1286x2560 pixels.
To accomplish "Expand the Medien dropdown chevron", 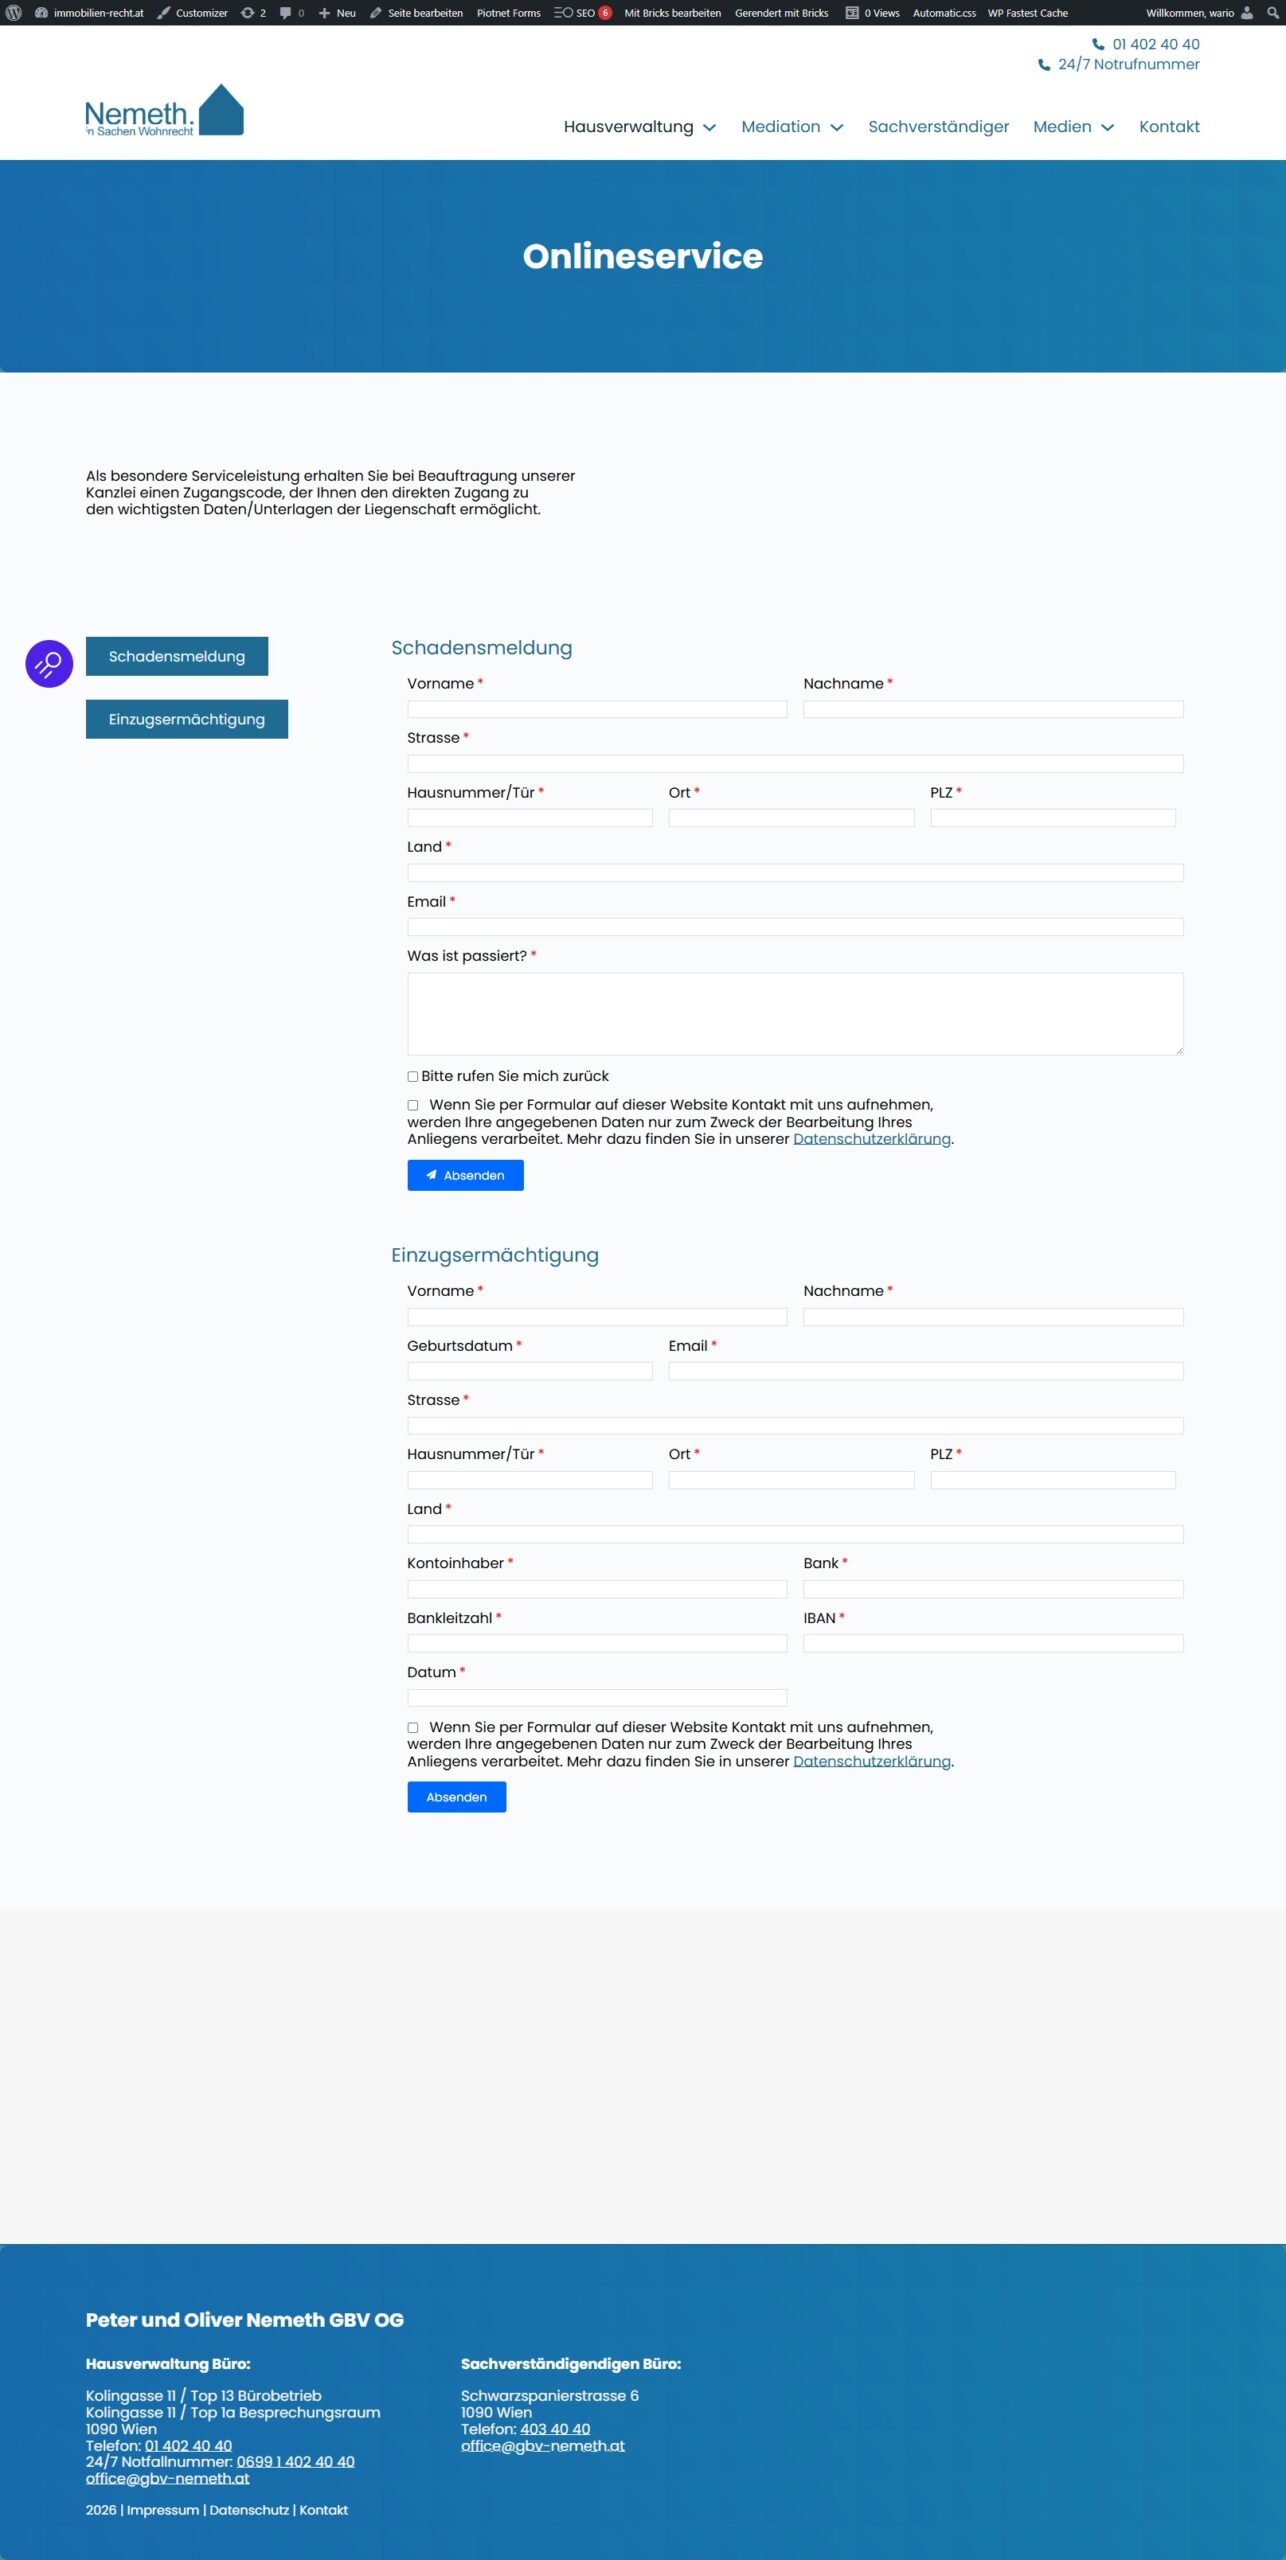I will [1108, 128].
